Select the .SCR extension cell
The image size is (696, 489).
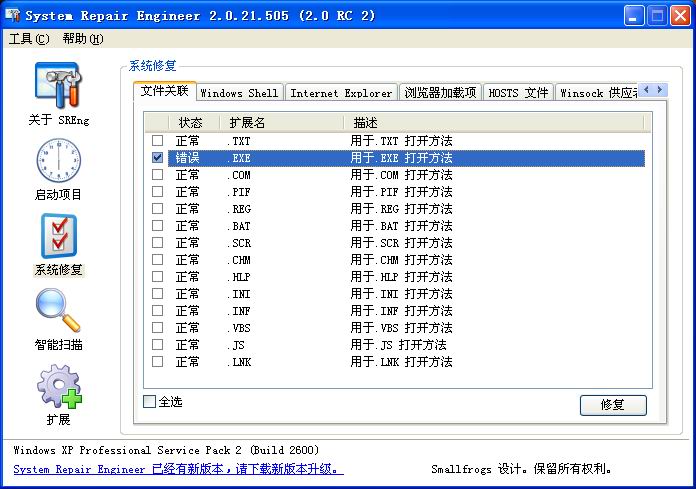[x=239, y=243]
